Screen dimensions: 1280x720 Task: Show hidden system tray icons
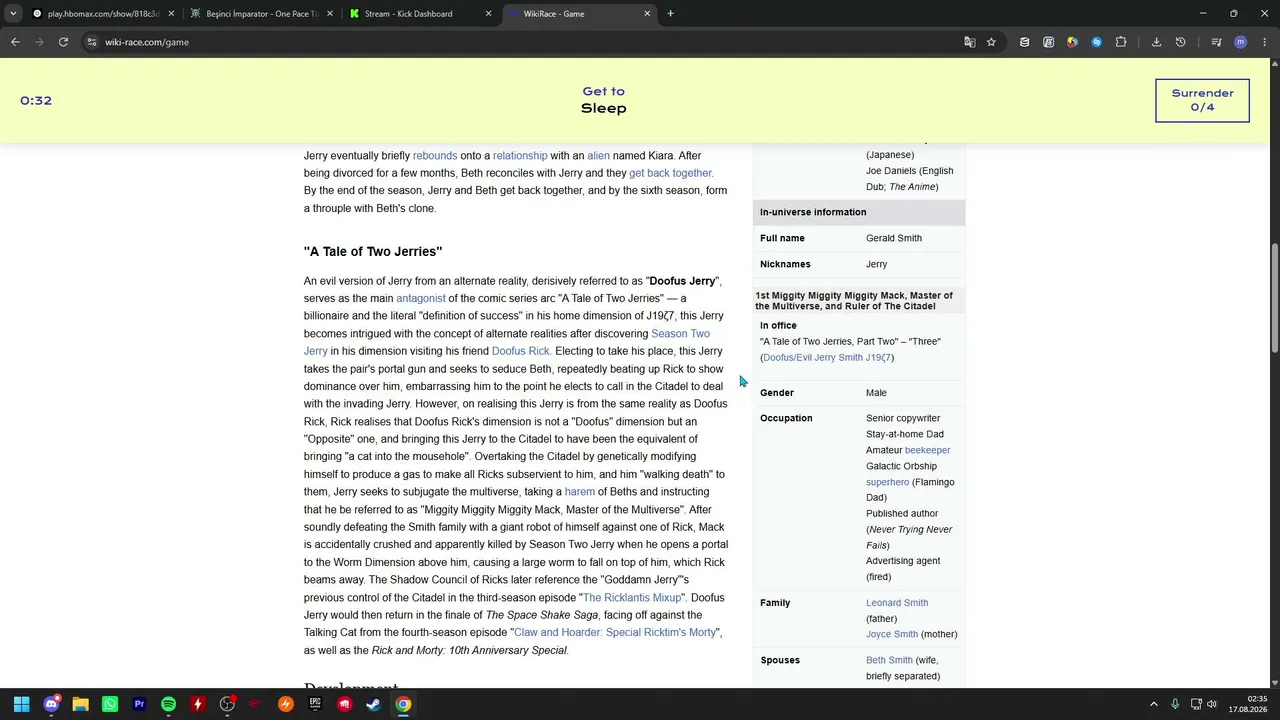pyautogui.click(x=1153, y=704)
